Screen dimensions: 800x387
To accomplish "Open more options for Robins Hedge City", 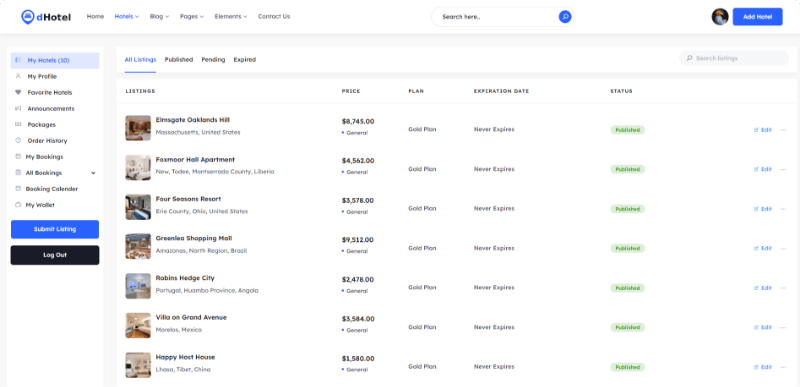I will click(x=783, y=288).
